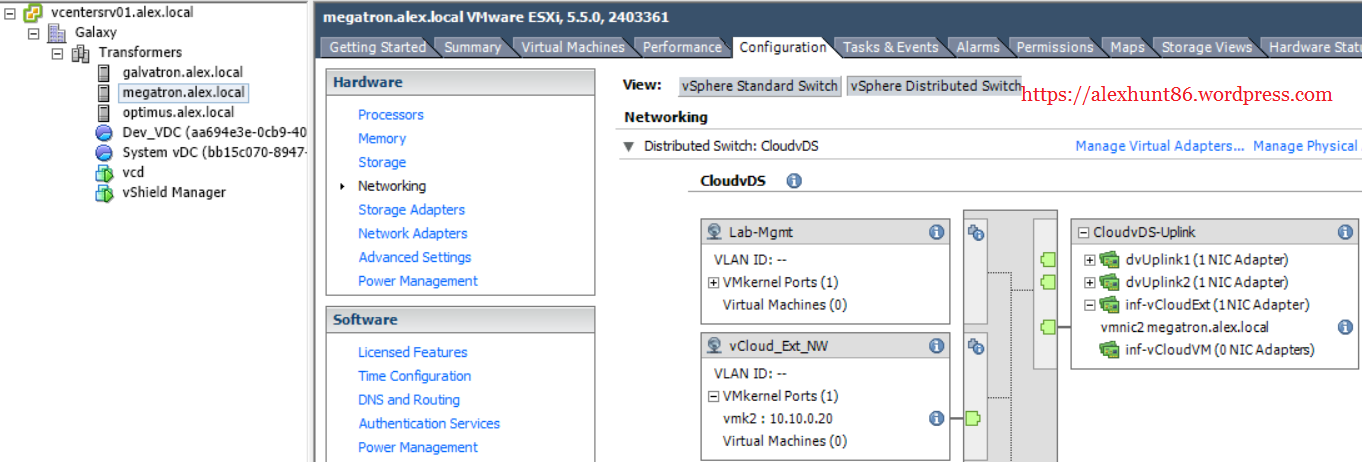Image resolution: width=1362 pixels, height=462 pixels.
Task: Open Manage Virtual Adapters link
Action: (x=1159, y=146)
